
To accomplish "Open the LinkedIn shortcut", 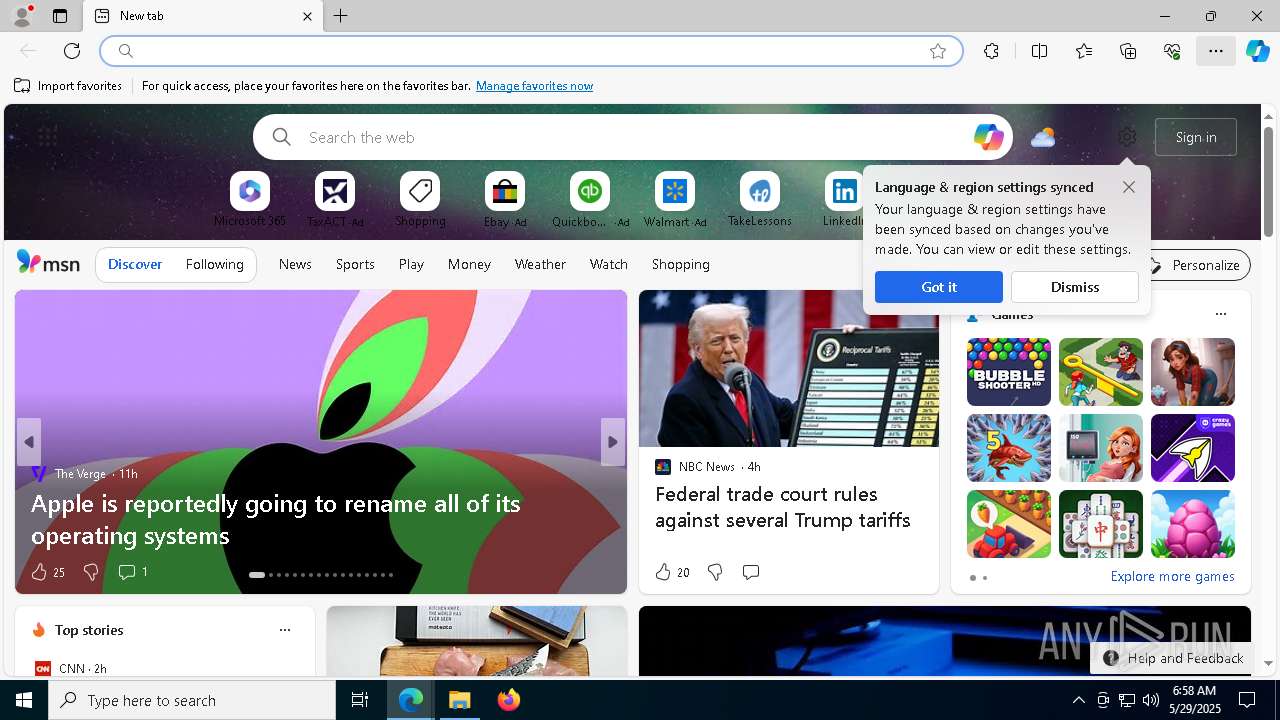I will (x=844, y=200).
